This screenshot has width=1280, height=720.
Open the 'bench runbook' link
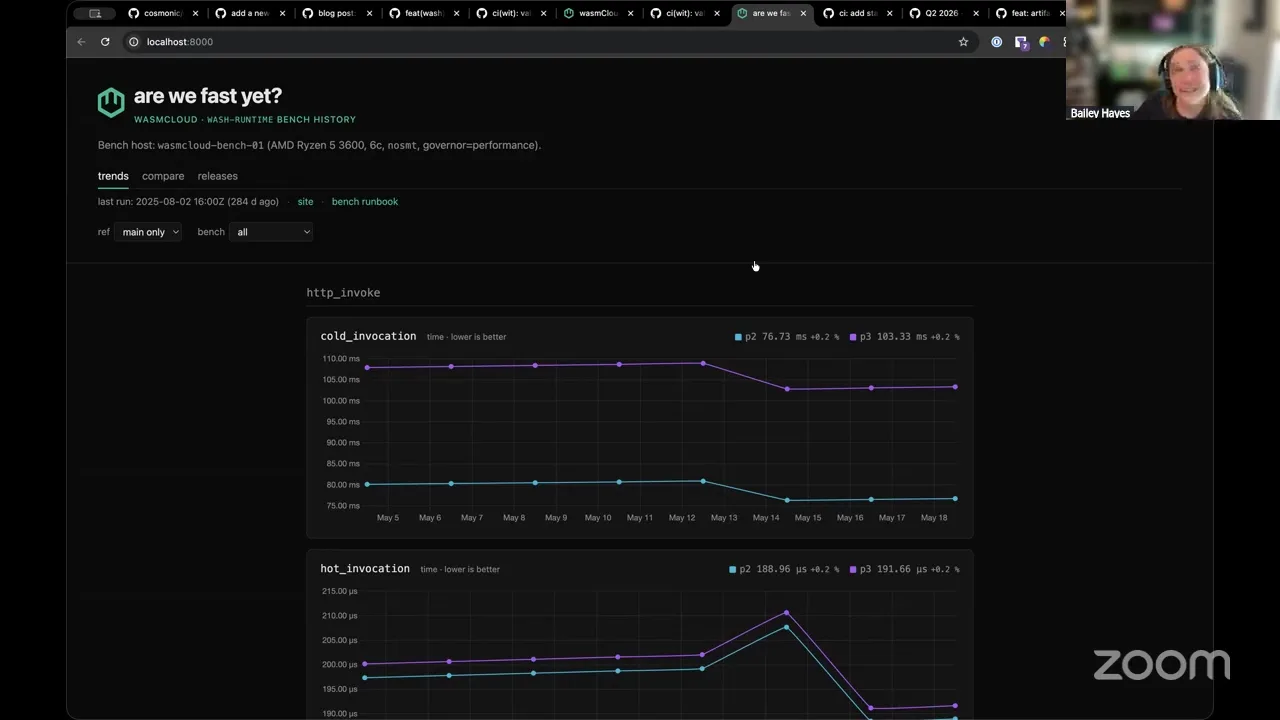365,202
